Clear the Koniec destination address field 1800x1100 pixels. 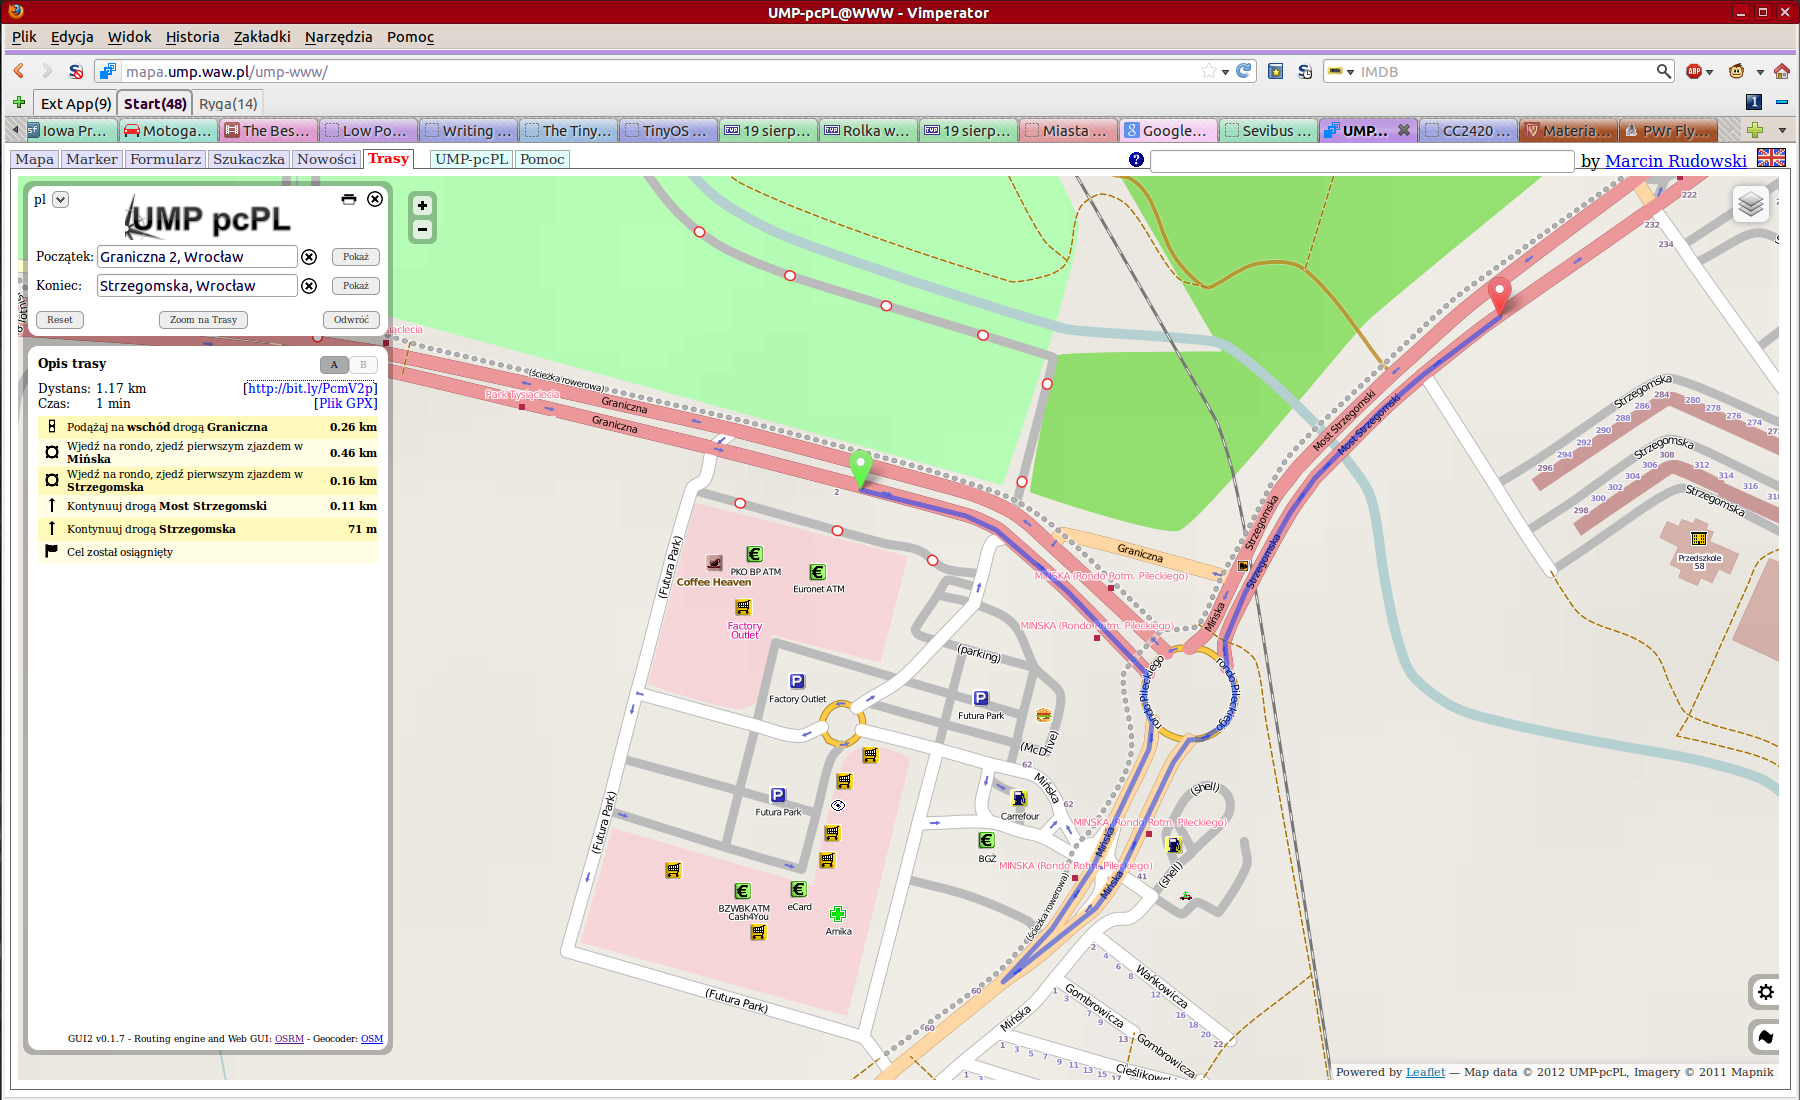(x=310, y=286)
